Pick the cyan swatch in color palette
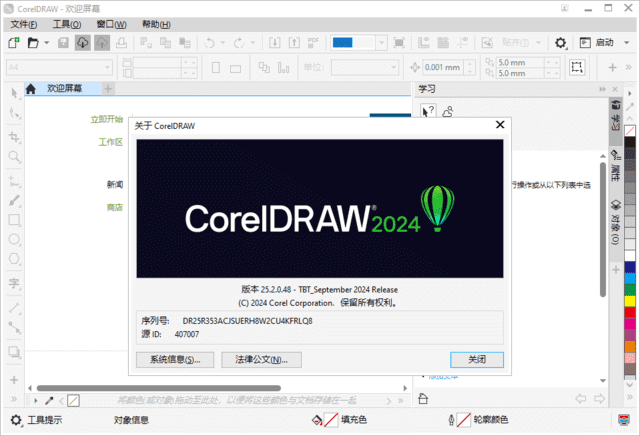The height and width of the screenshot is (436, 640). point(630,278)
